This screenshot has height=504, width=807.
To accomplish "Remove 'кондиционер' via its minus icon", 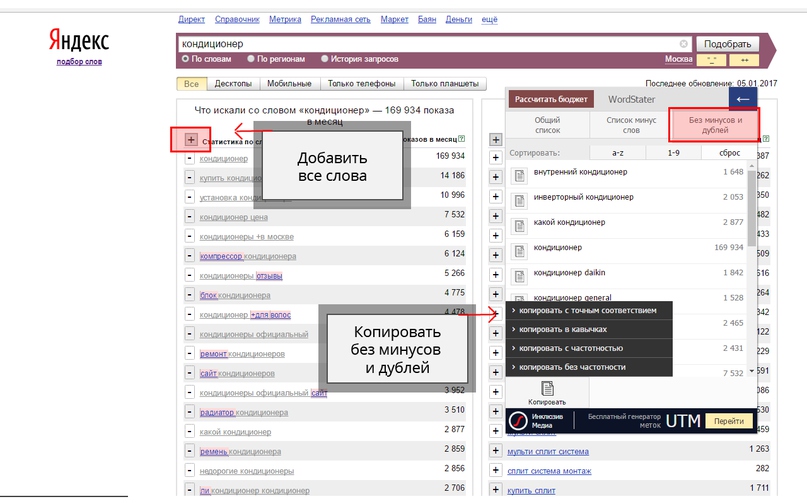I will (x=189, y=159).
